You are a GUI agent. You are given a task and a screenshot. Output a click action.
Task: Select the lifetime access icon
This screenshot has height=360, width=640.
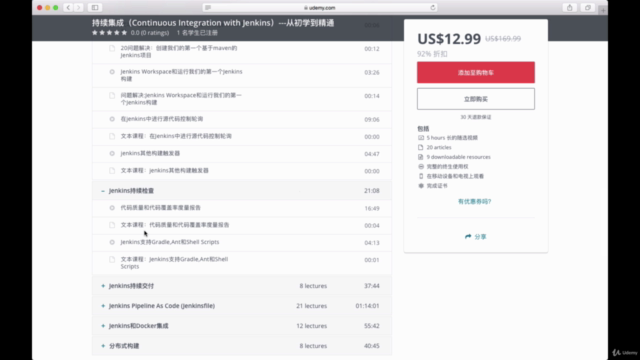coord(421,167)
